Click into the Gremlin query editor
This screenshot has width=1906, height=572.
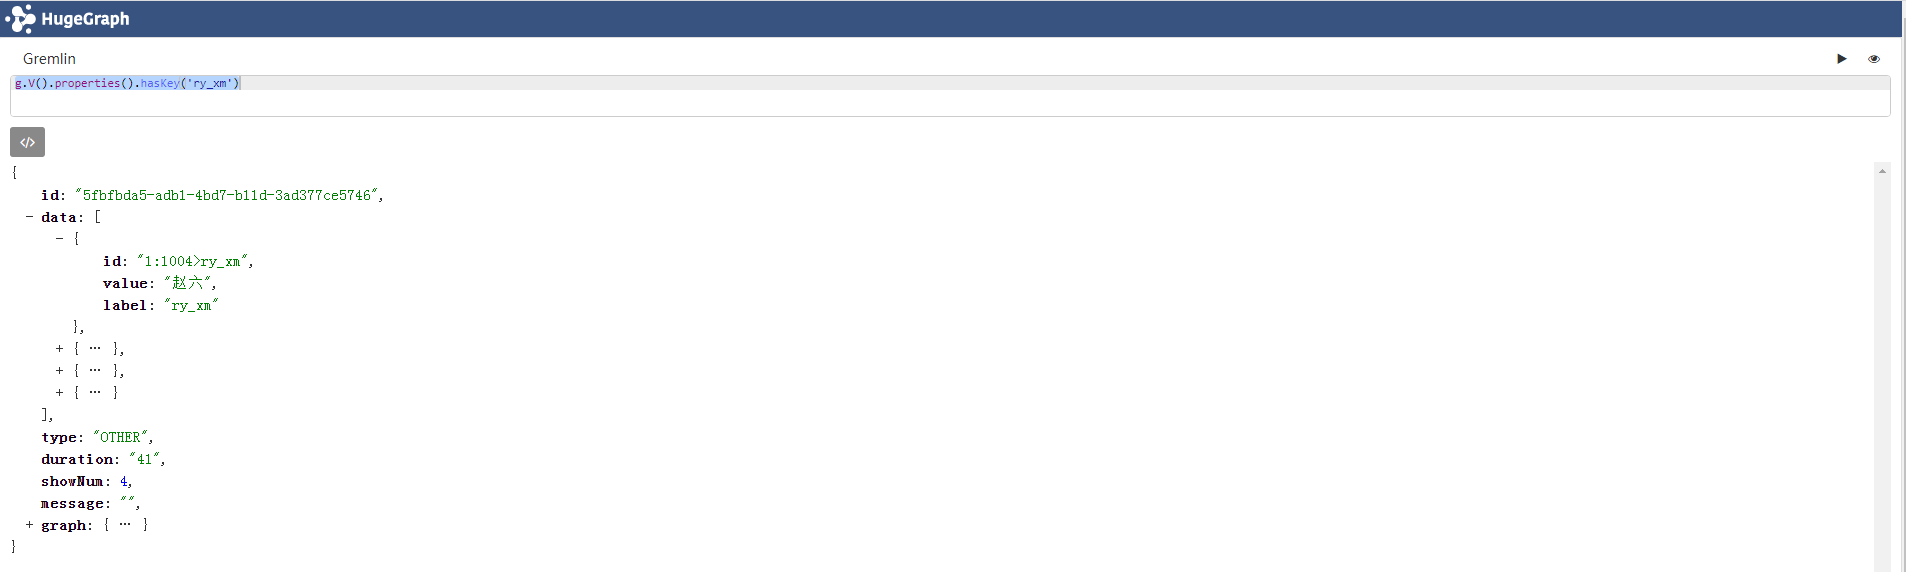(x=950, y=96)
